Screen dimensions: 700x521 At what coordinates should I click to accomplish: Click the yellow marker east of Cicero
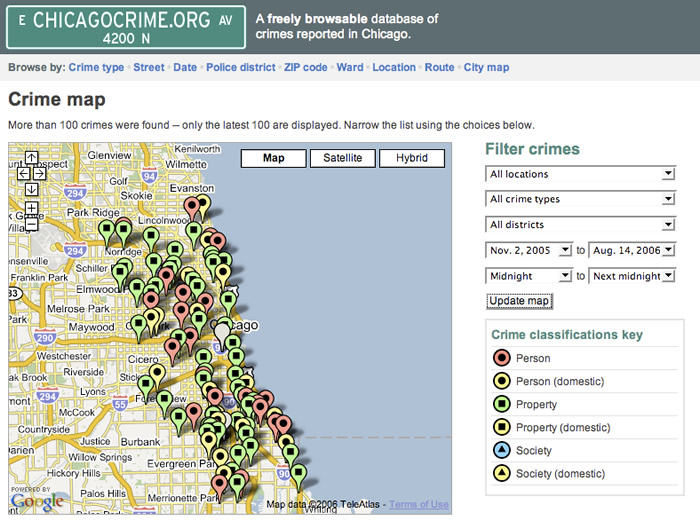157,375
